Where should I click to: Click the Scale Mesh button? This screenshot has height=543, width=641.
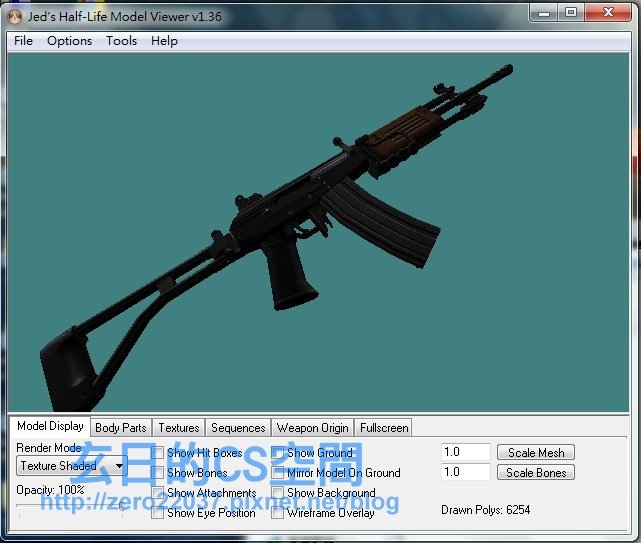click(536, 453)
